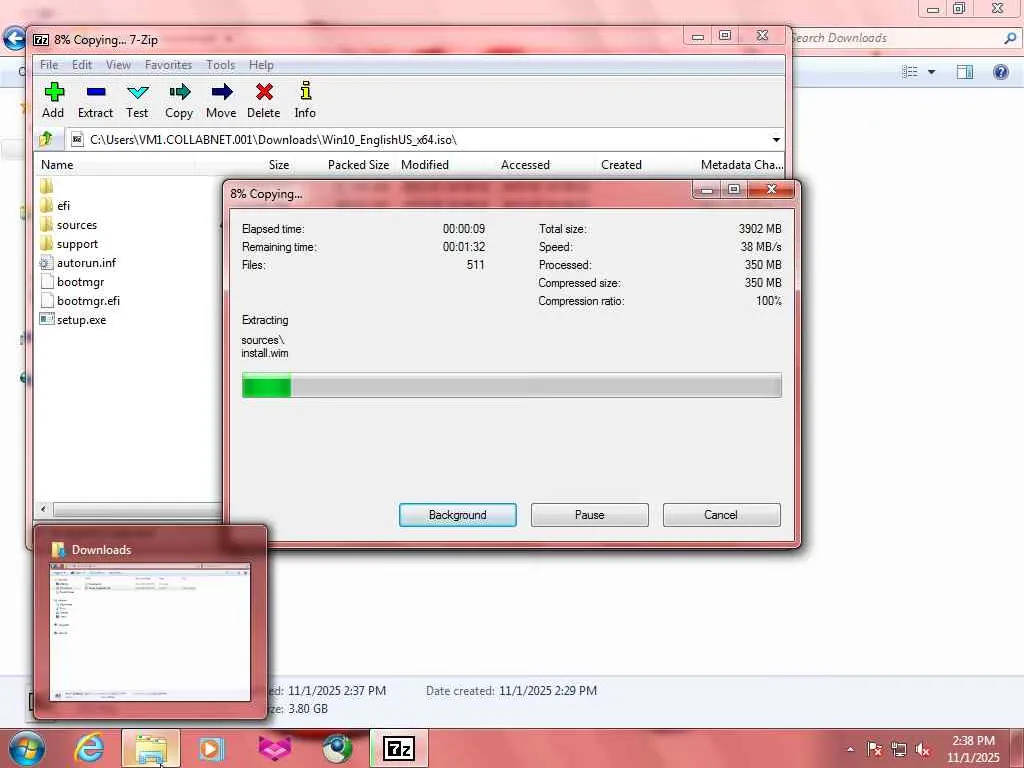Select the sources folder
This screenshot has width=1024, height=768.
68,225
